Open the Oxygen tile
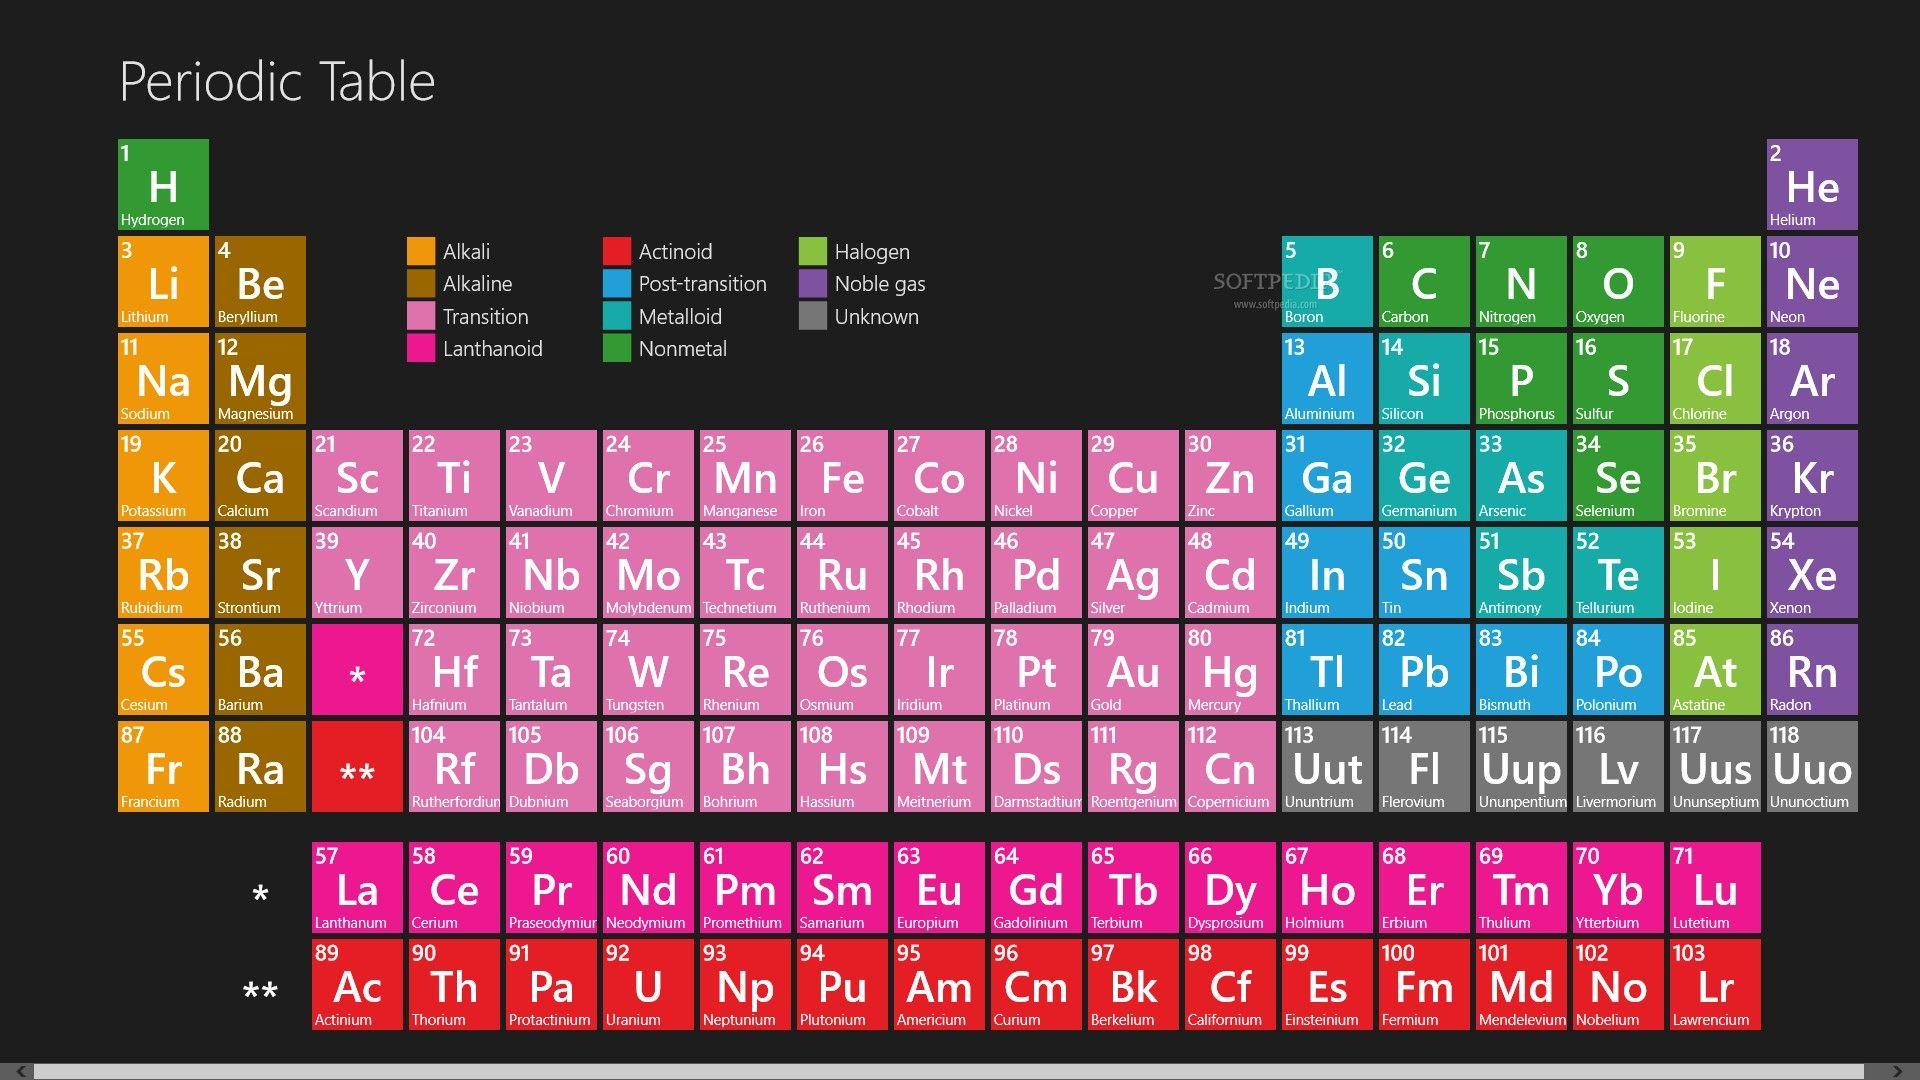 1618,281
